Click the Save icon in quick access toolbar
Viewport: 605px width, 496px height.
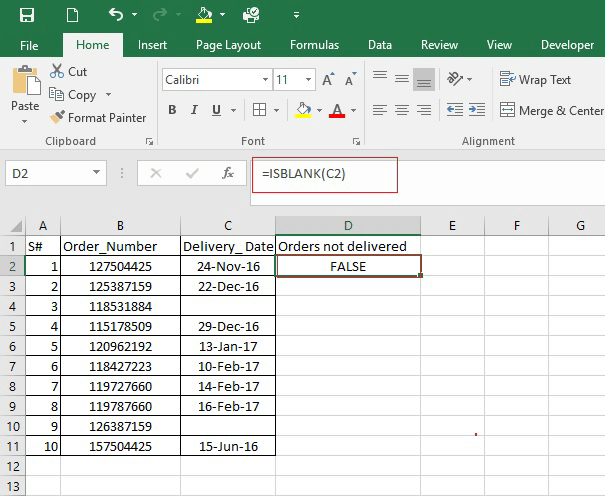[x=27, y=15]
